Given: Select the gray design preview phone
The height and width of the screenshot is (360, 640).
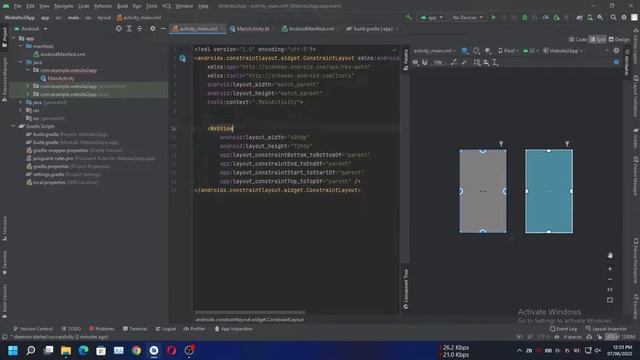Looking at the screenshot, I should pyautogui.click(x=483, y=191).
